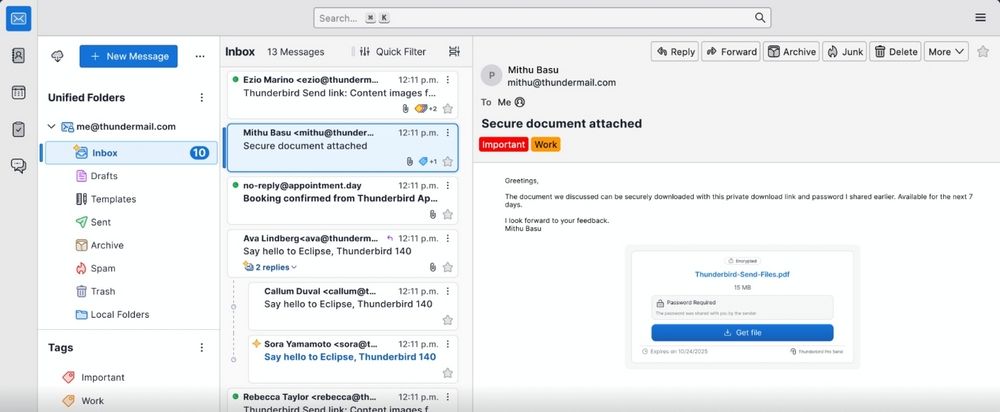Click tag icon on Mithu Basu message
This screenshot has height=412, width=1000.
423,162
